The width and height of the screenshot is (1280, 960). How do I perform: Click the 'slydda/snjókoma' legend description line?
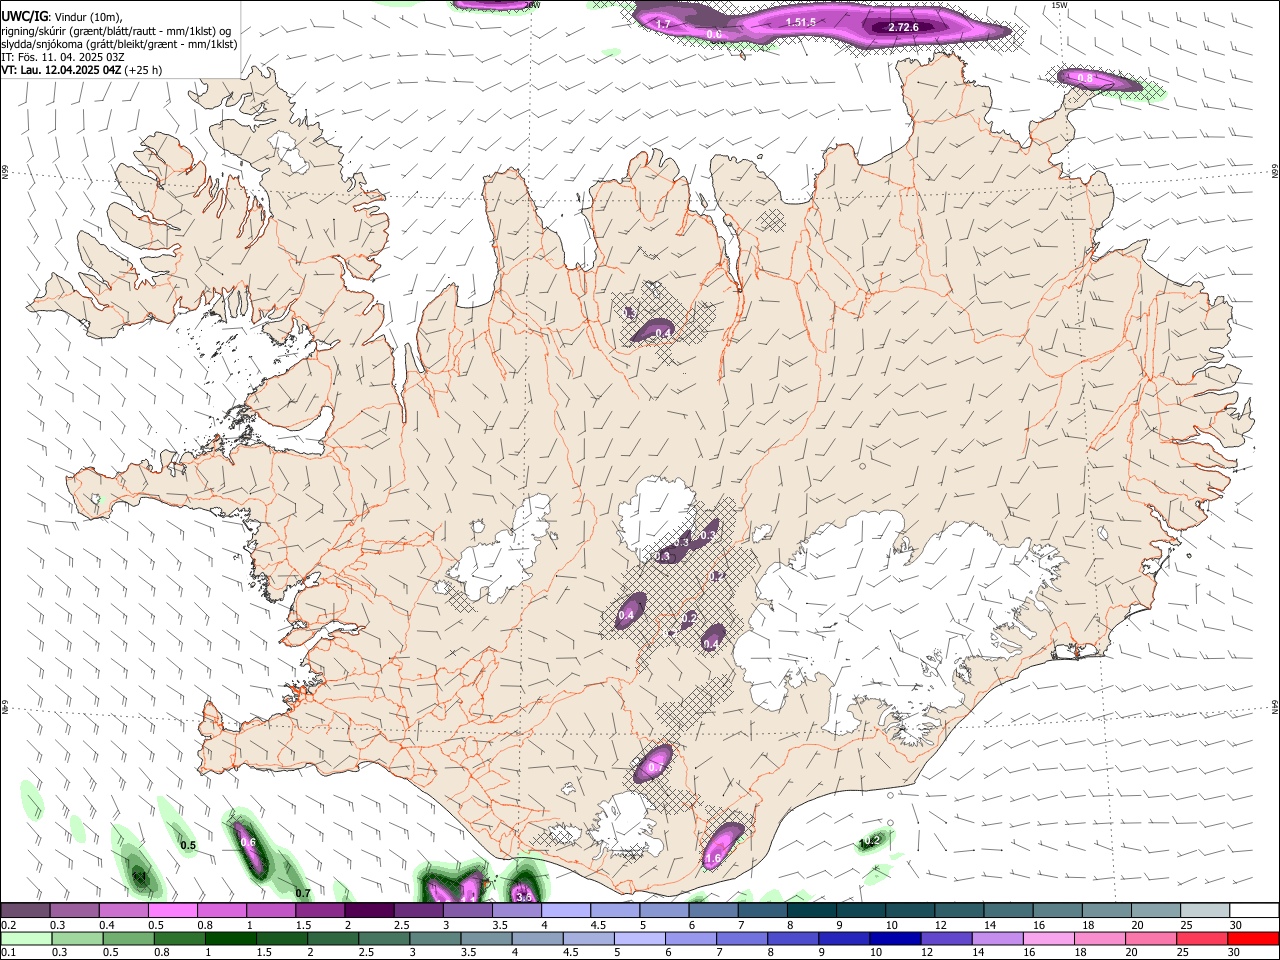(x=119, y=44)
